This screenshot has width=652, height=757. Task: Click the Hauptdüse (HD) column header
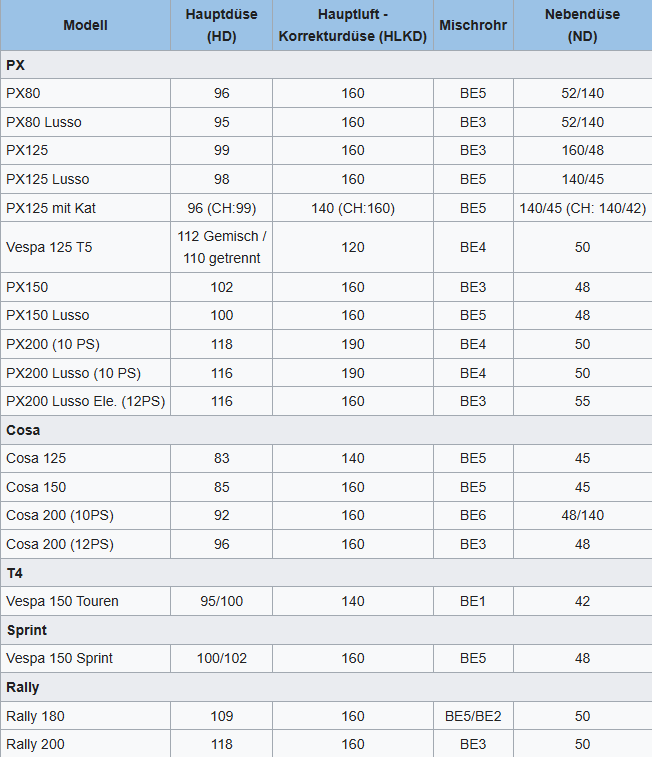222,25
